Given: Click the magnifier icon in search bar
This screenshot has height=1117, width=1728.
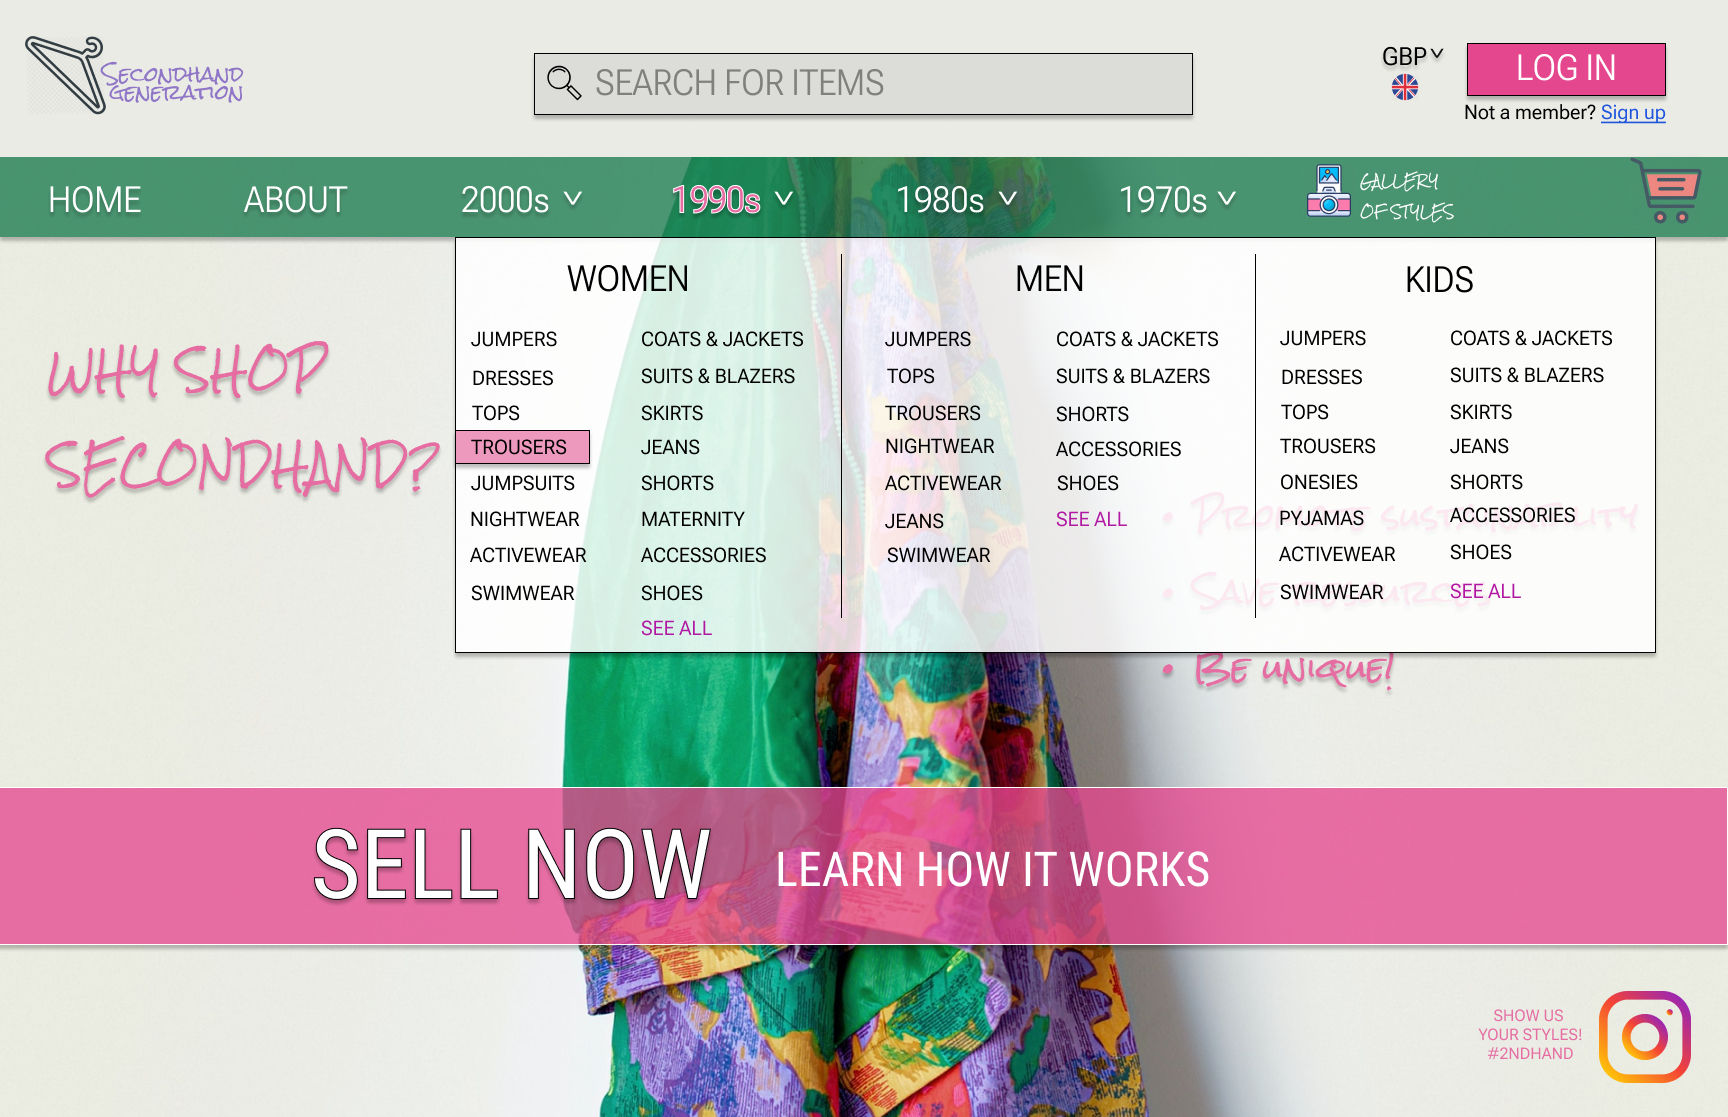Looking at the screenshot, I should tap(564, 83).
